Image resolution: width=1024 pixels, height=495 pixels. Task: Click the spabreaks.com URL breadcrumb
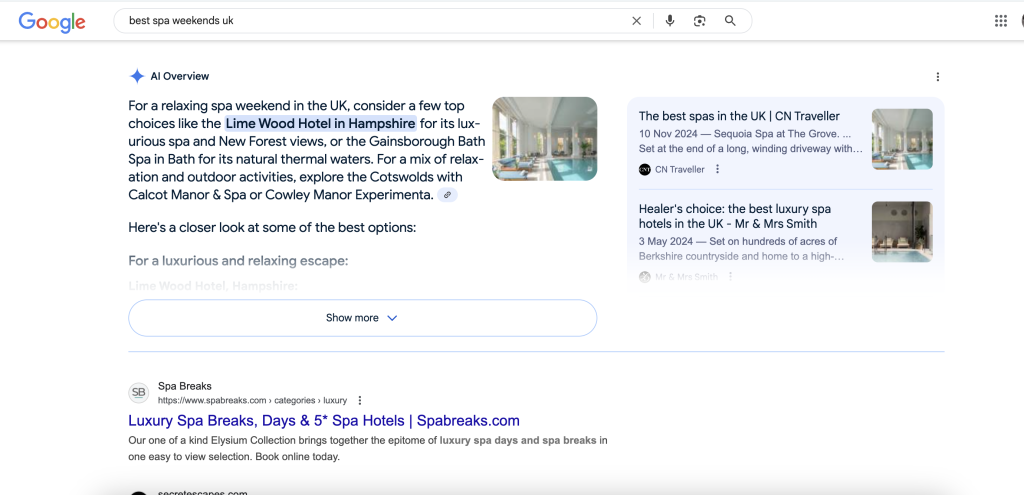(252, 400)
